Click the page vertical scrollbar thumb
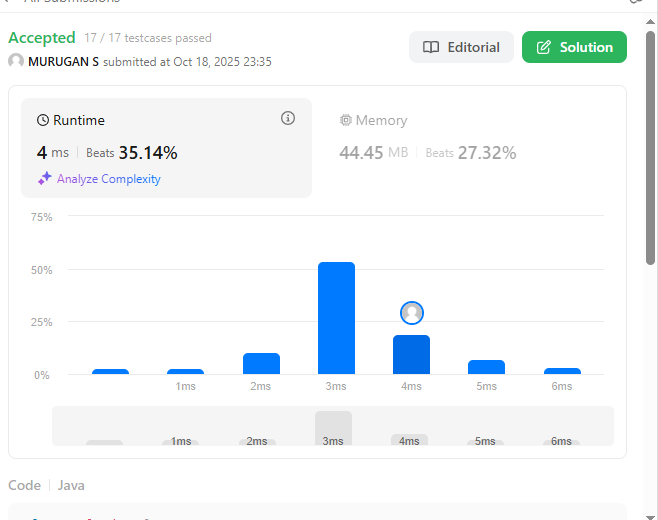This screenshot has width=658, height=520. tap(650, 148)
